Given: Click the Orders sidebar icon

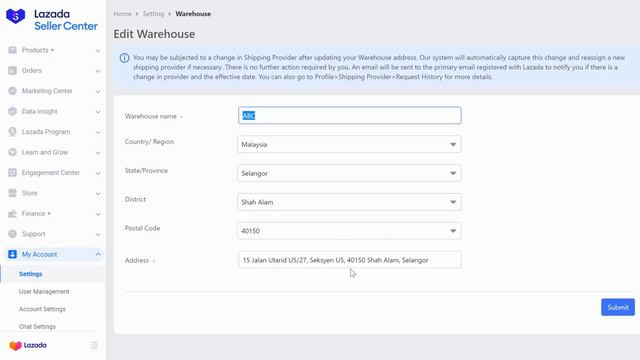Looking at the screenshot, I should pos(12,70).
